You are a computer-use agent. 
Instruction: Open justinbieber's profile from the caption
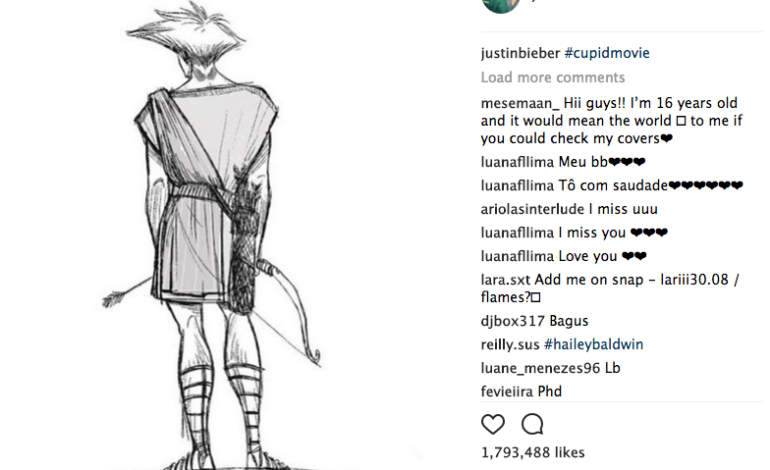coord(521,53)
